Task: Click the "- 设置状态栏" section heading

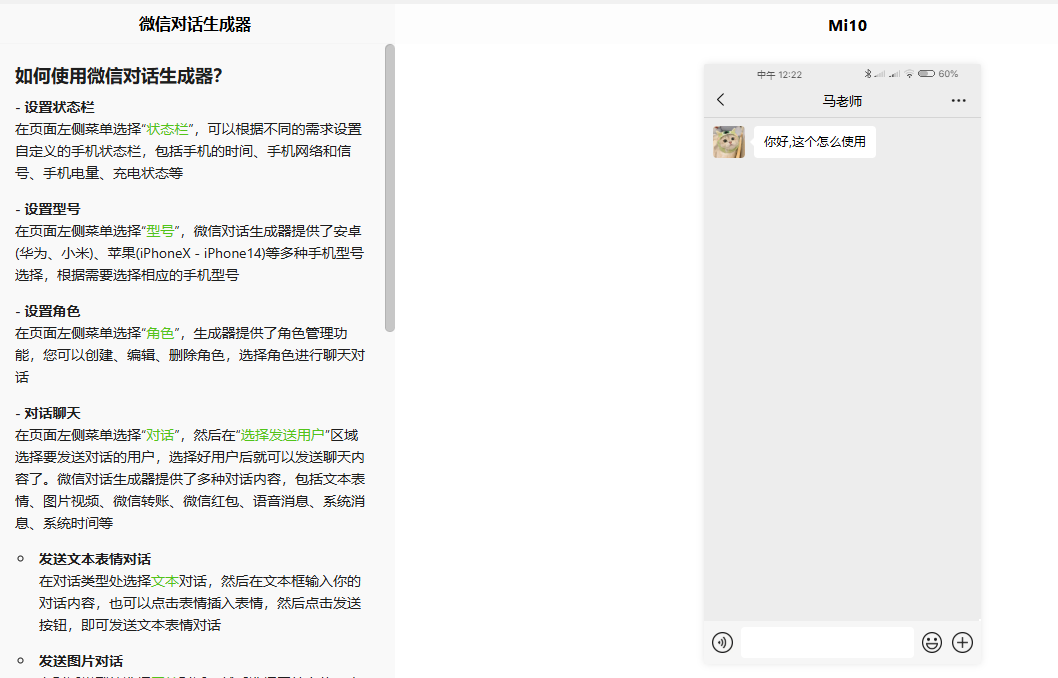Action: (55, 107)
